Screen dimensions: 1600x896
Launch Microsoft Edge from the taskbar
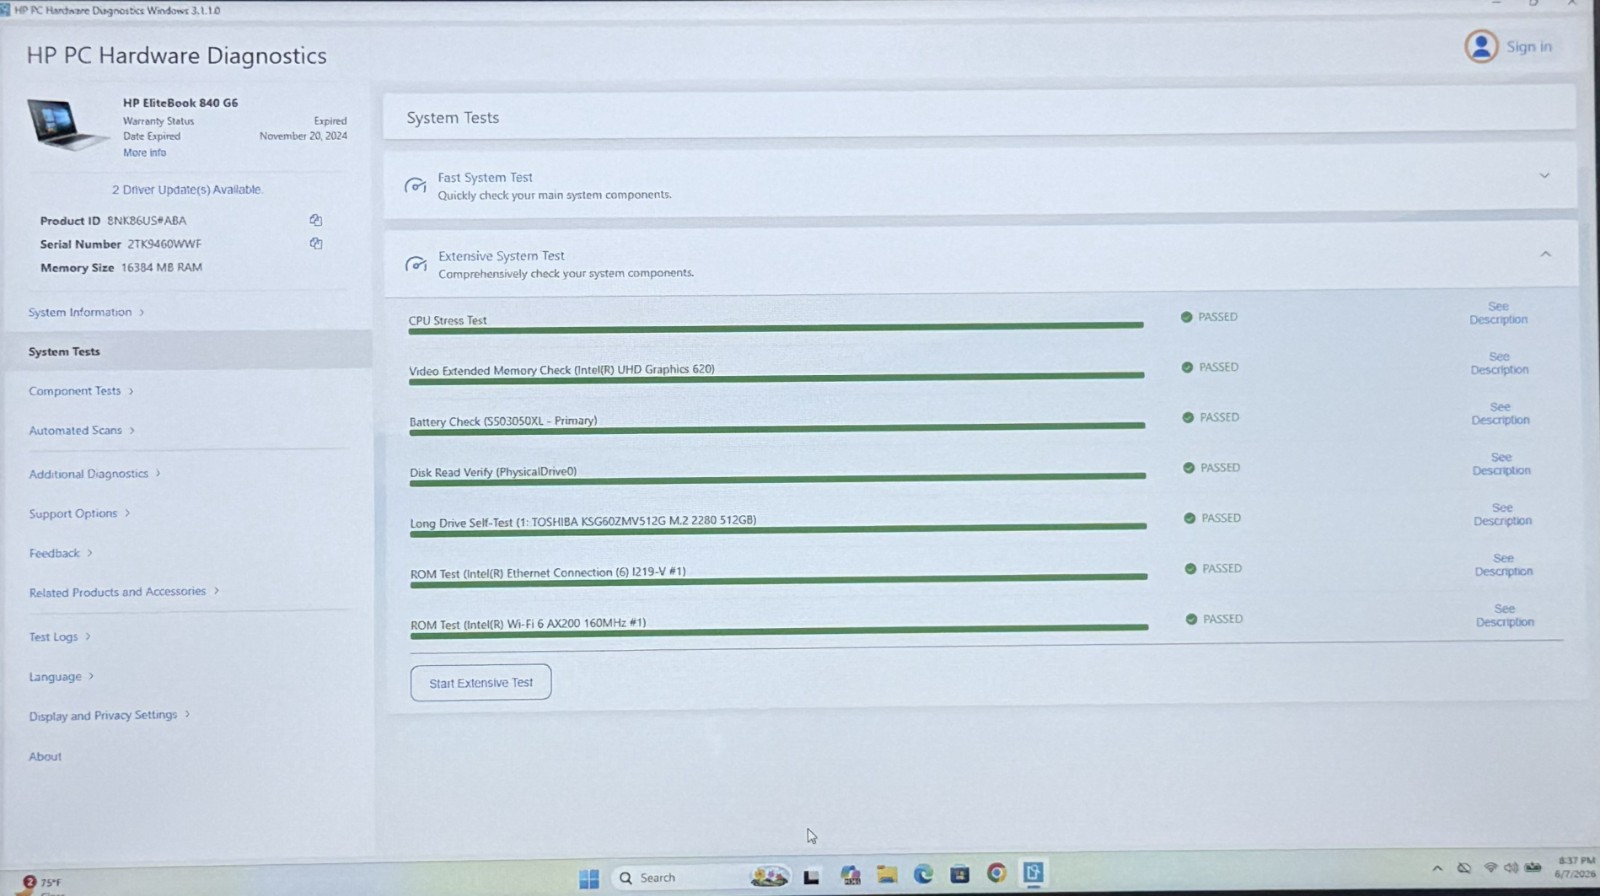(923, 874)
